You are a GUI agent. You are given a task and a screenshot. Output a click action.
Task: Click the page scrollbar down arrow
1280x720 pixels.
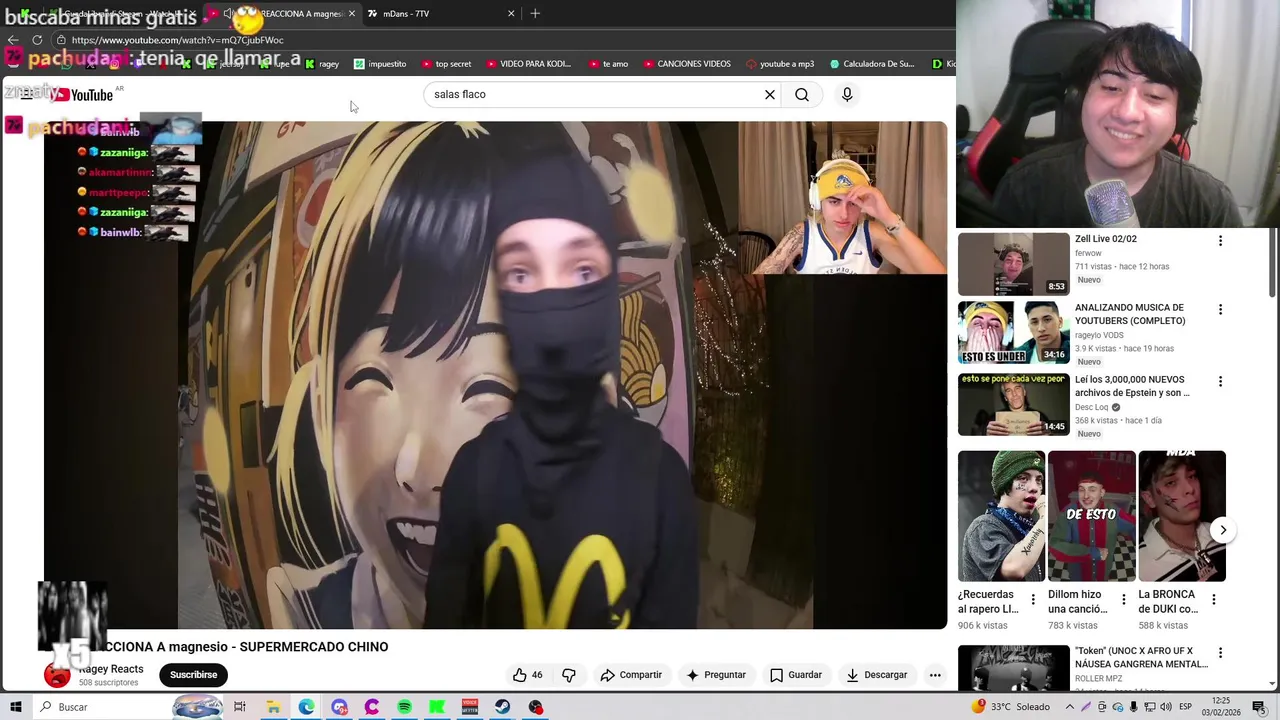click(1272, 684)
